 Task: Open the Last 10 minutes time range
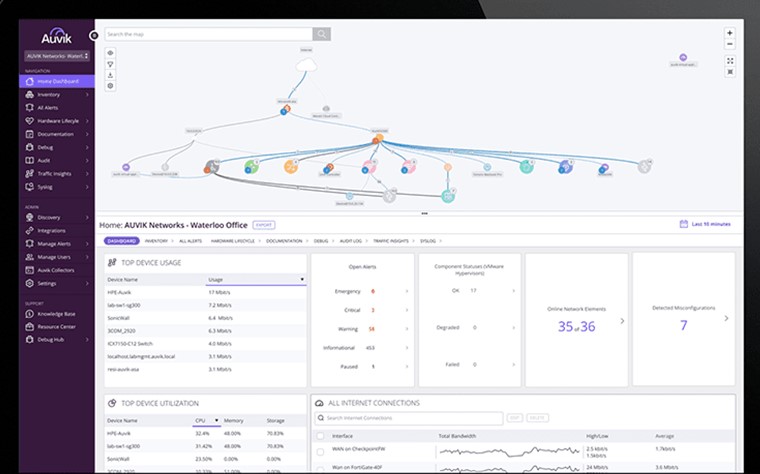pyautogui.click(x=705, y=224)
